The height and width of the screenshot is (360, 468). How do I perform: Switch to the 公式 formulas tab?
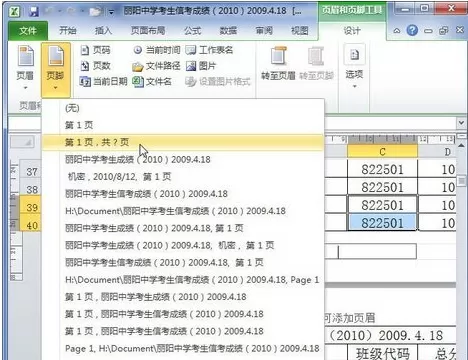coord(192,31)
